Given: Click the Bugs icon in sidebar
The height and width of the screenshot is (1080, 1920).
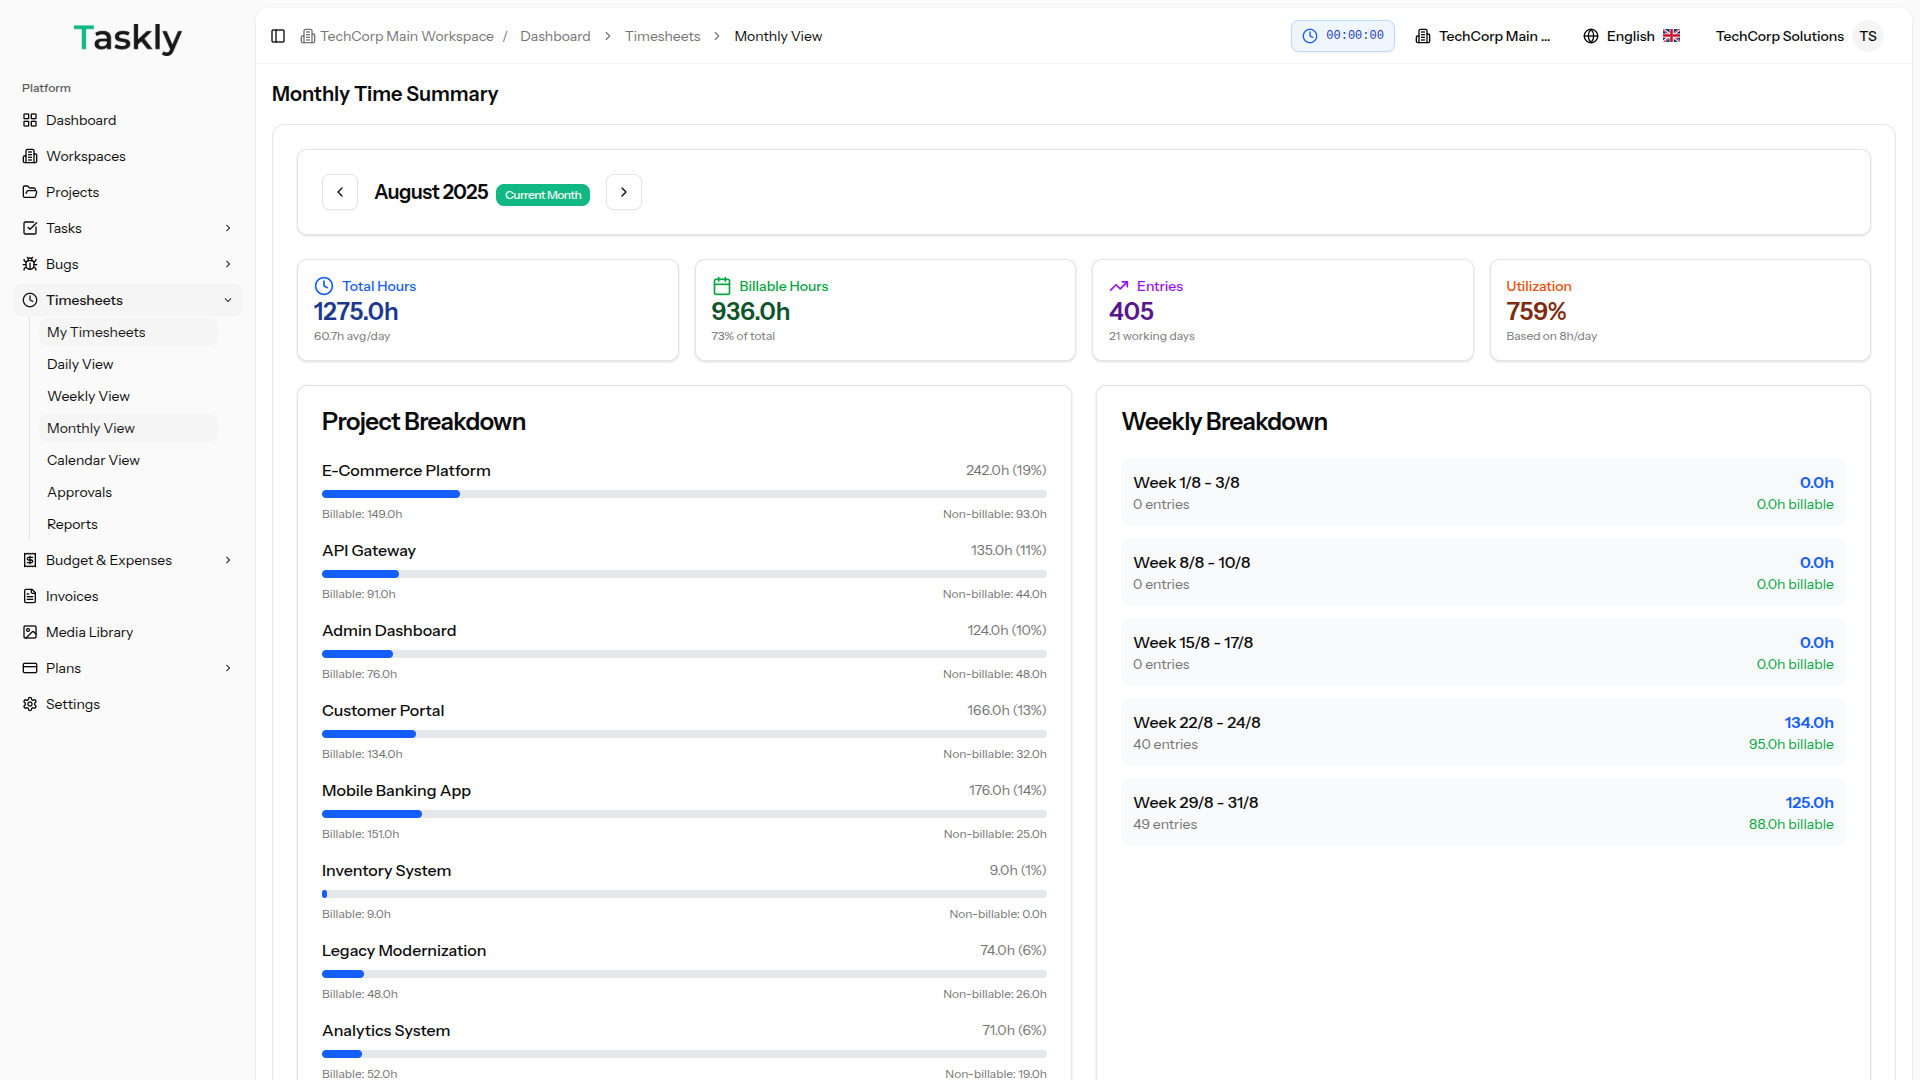Looking at the screenshot, I should [30, 264].
